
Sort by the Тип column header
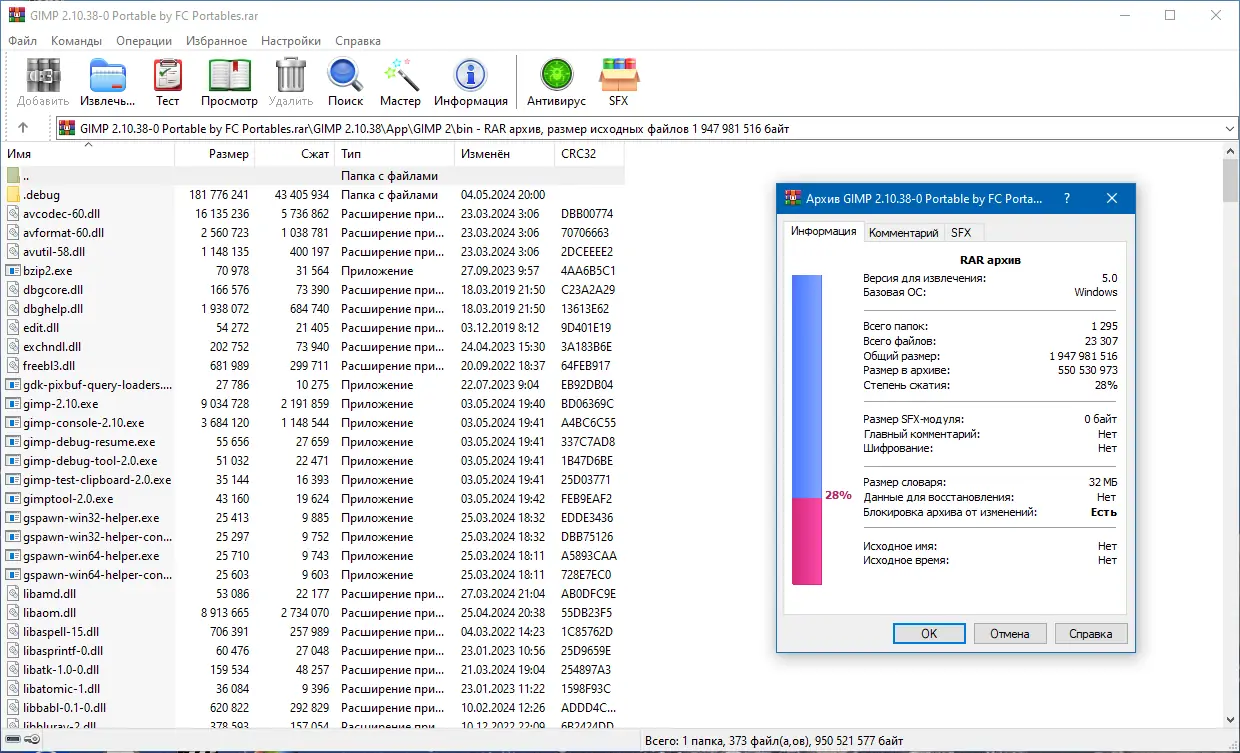click(x=394, y=154)
